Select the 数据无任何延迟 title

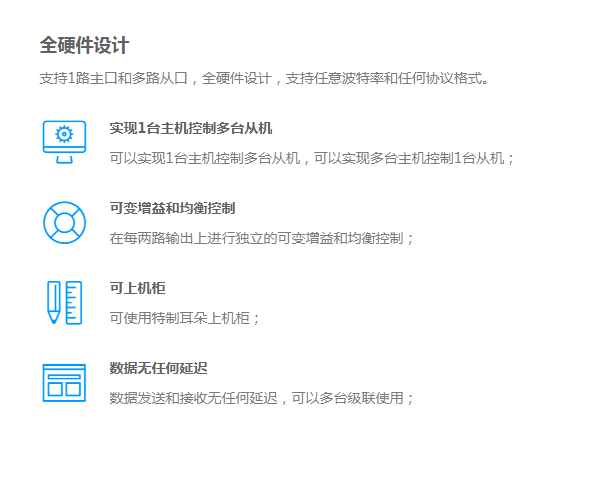[158, 368]
